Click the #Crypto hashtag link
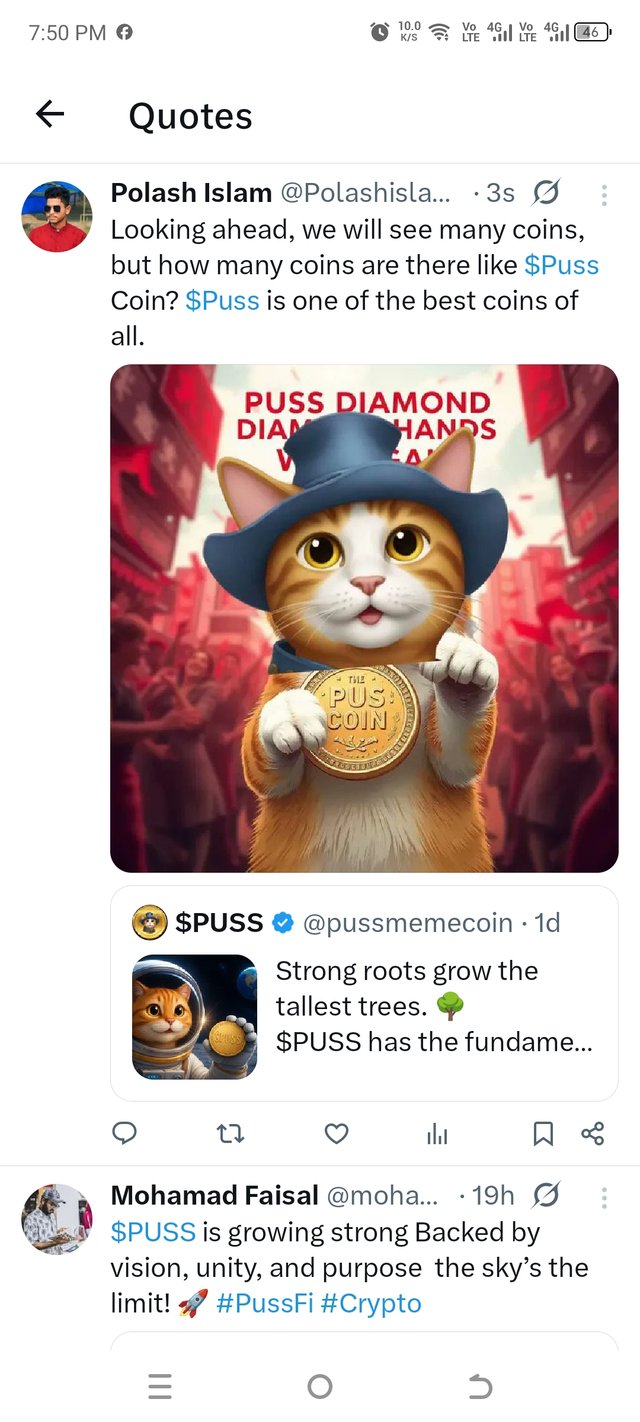This screenshot has width=640, height=1422. pyautogui.click(x=371, y=1303)
